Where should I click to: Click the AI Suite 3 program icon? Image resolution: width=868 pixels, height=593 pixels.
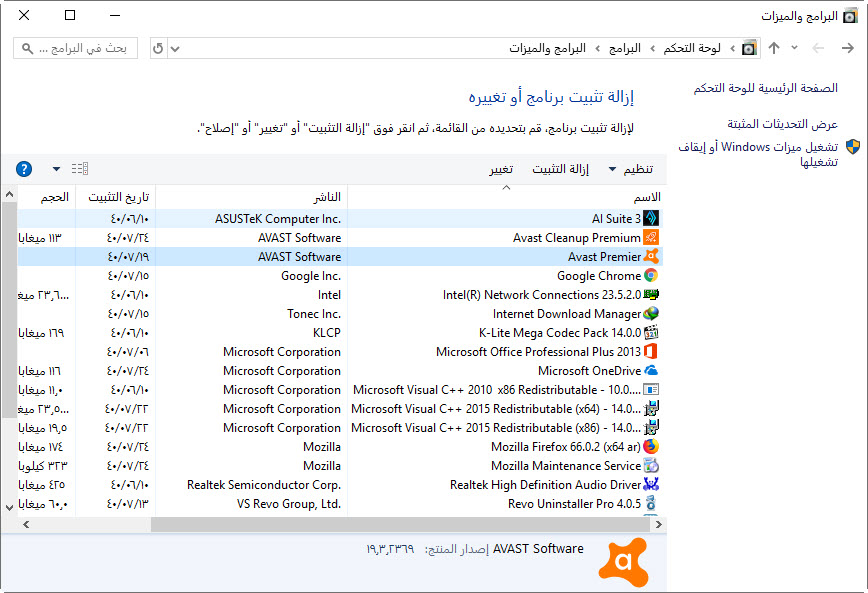click(651, 218)
